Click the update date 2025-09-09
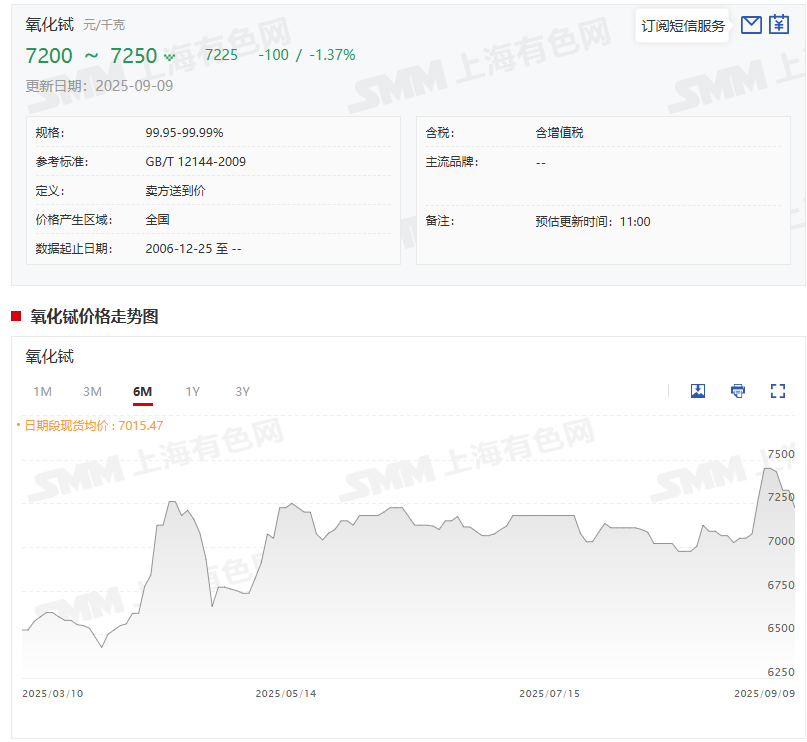Screen dimensions: 807x742 click(134, 85)
